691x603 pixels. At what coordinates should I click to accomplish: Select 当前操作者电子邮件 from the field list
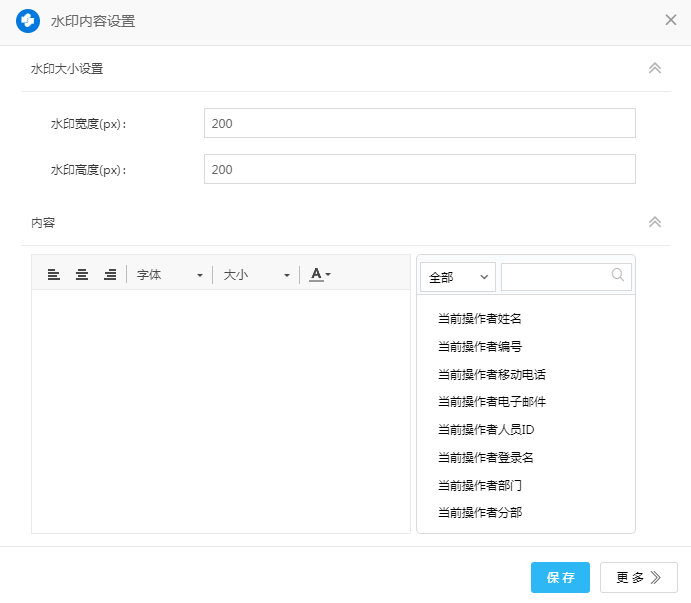coord(492,402)
